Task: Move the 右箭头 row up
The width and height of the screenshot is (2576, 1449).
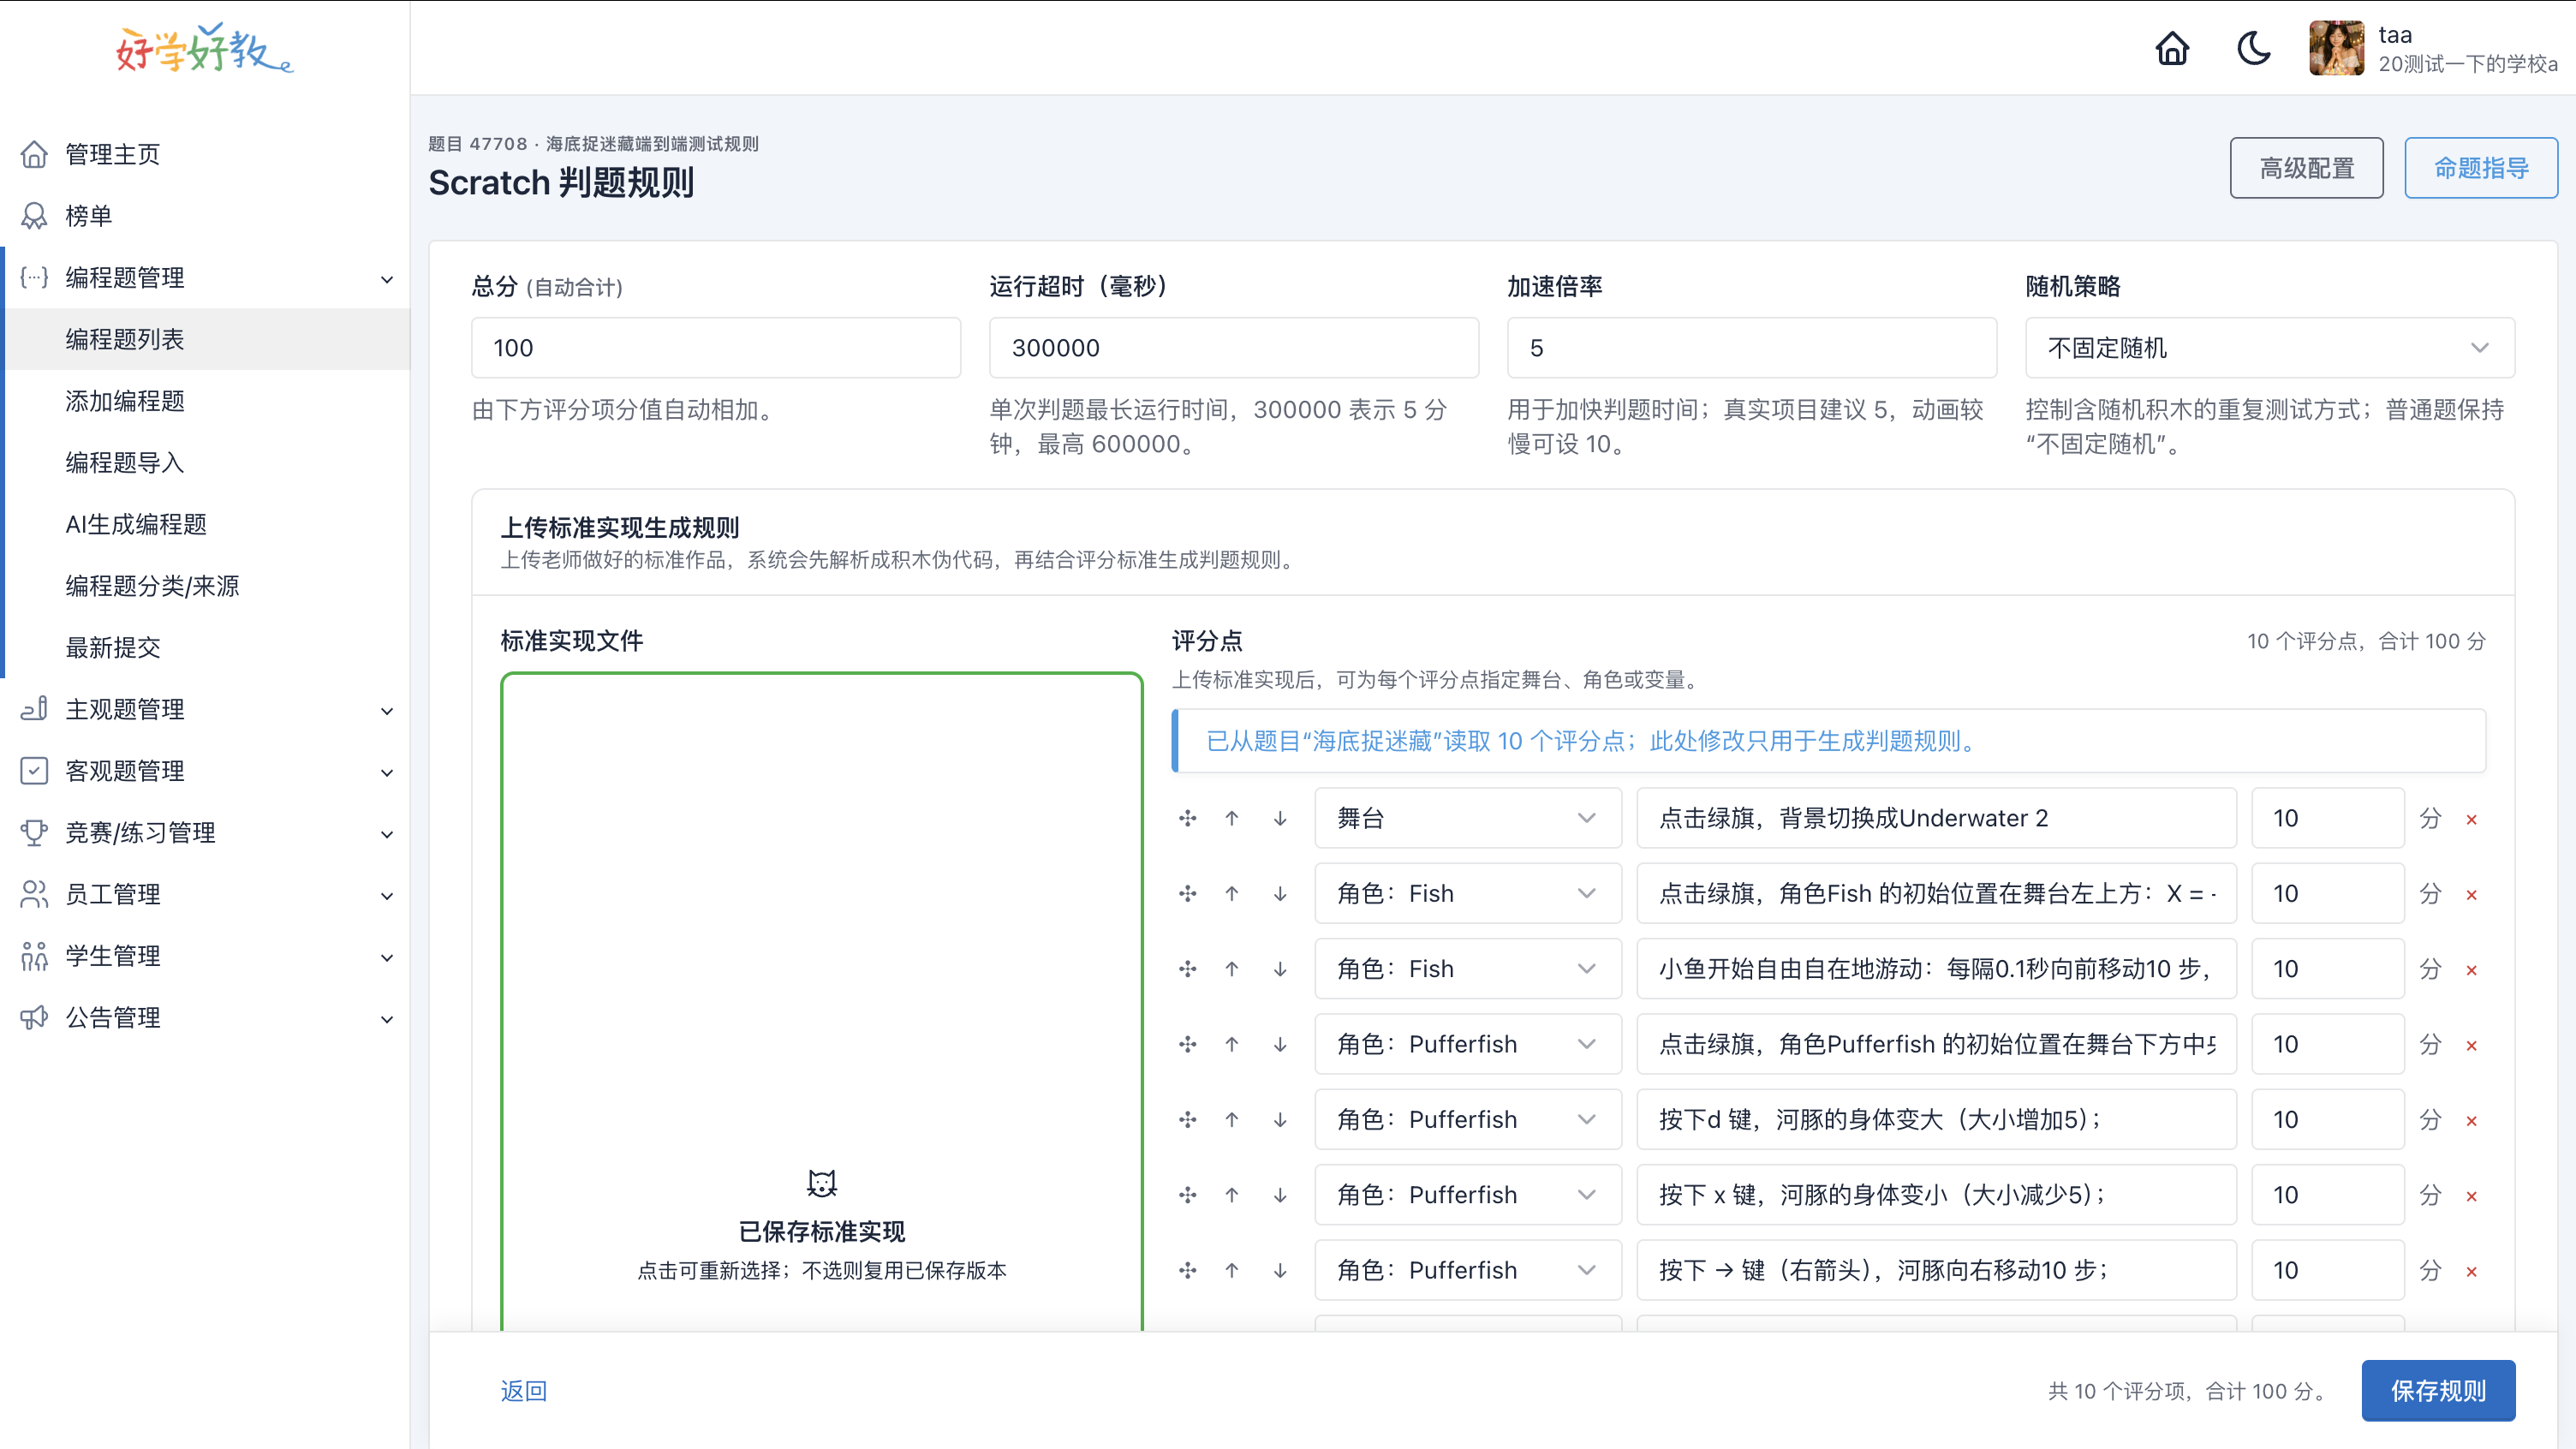Action: (x=1232, y=1270)
